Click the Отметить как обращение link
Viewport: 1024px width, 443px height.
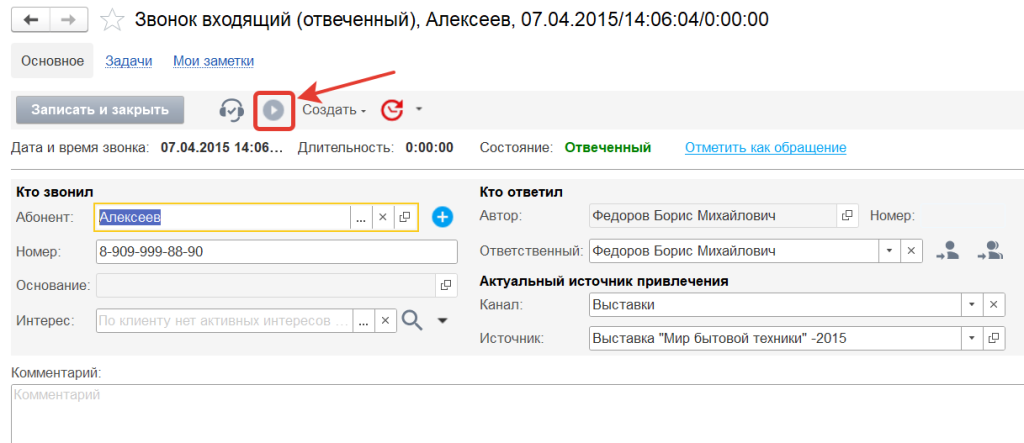[x=765, y=148]
